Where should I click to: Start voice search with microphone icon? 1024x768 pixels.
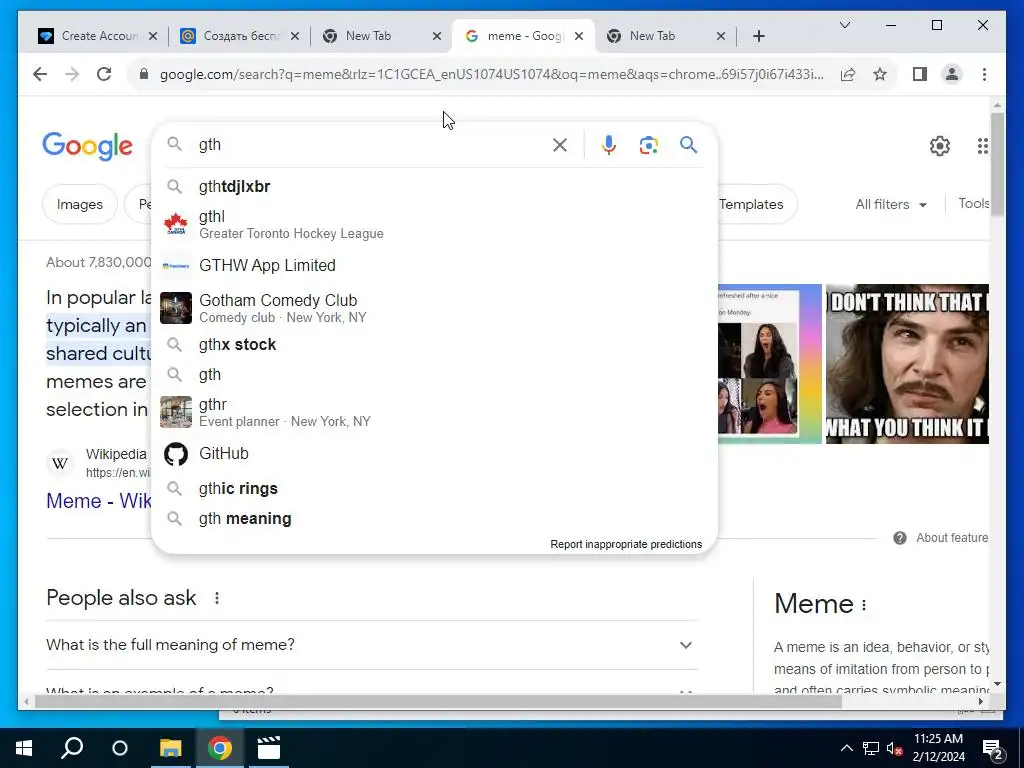pos(609,145)
